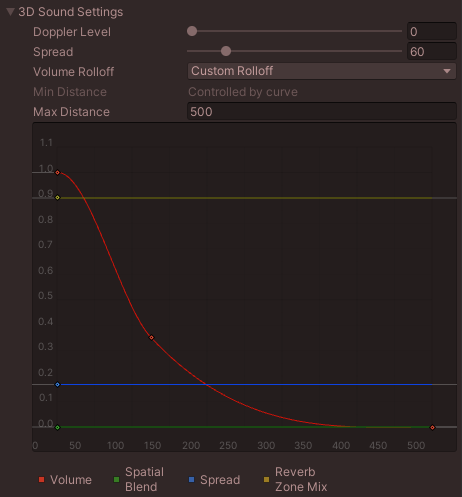This screenshot has width=462, height=497.
Task: Click the Volume Rolloff label
Action: 73,72
